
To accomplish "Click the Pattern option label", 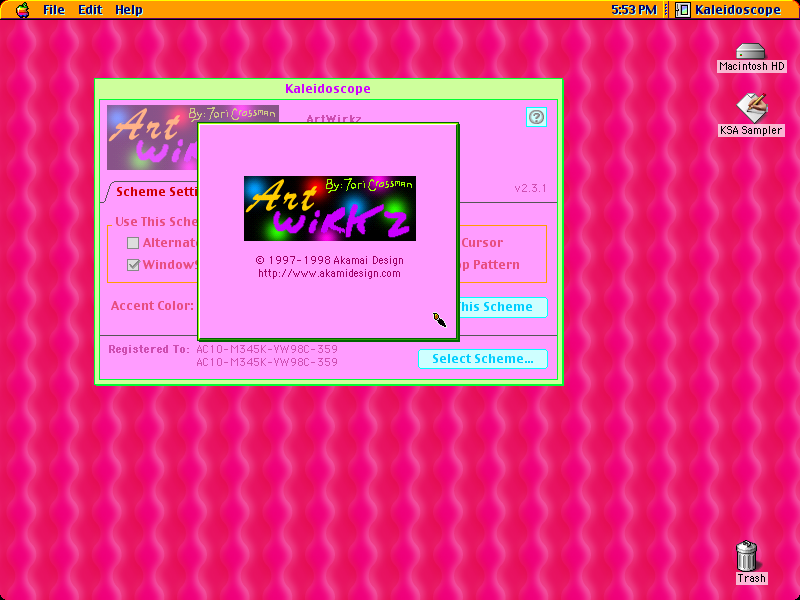I will click(495, 265).
